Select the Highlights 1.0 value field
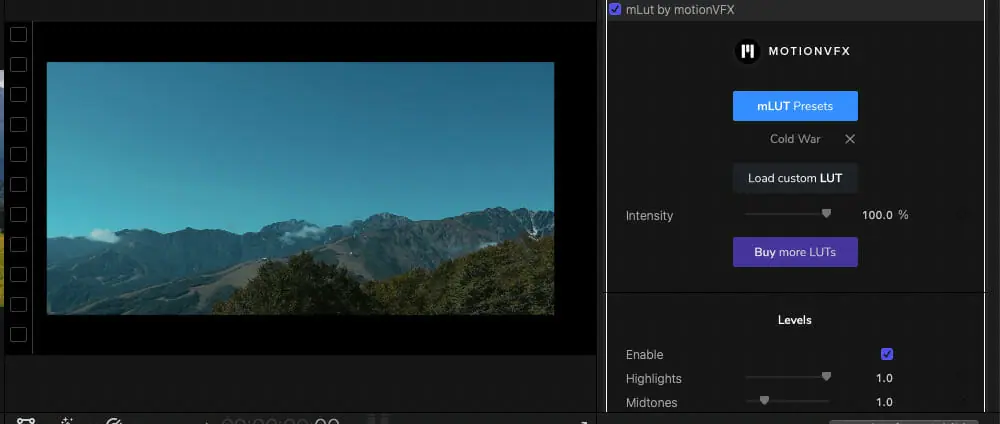The height and width of the screenshot is (424, 1000). point(884,379)
